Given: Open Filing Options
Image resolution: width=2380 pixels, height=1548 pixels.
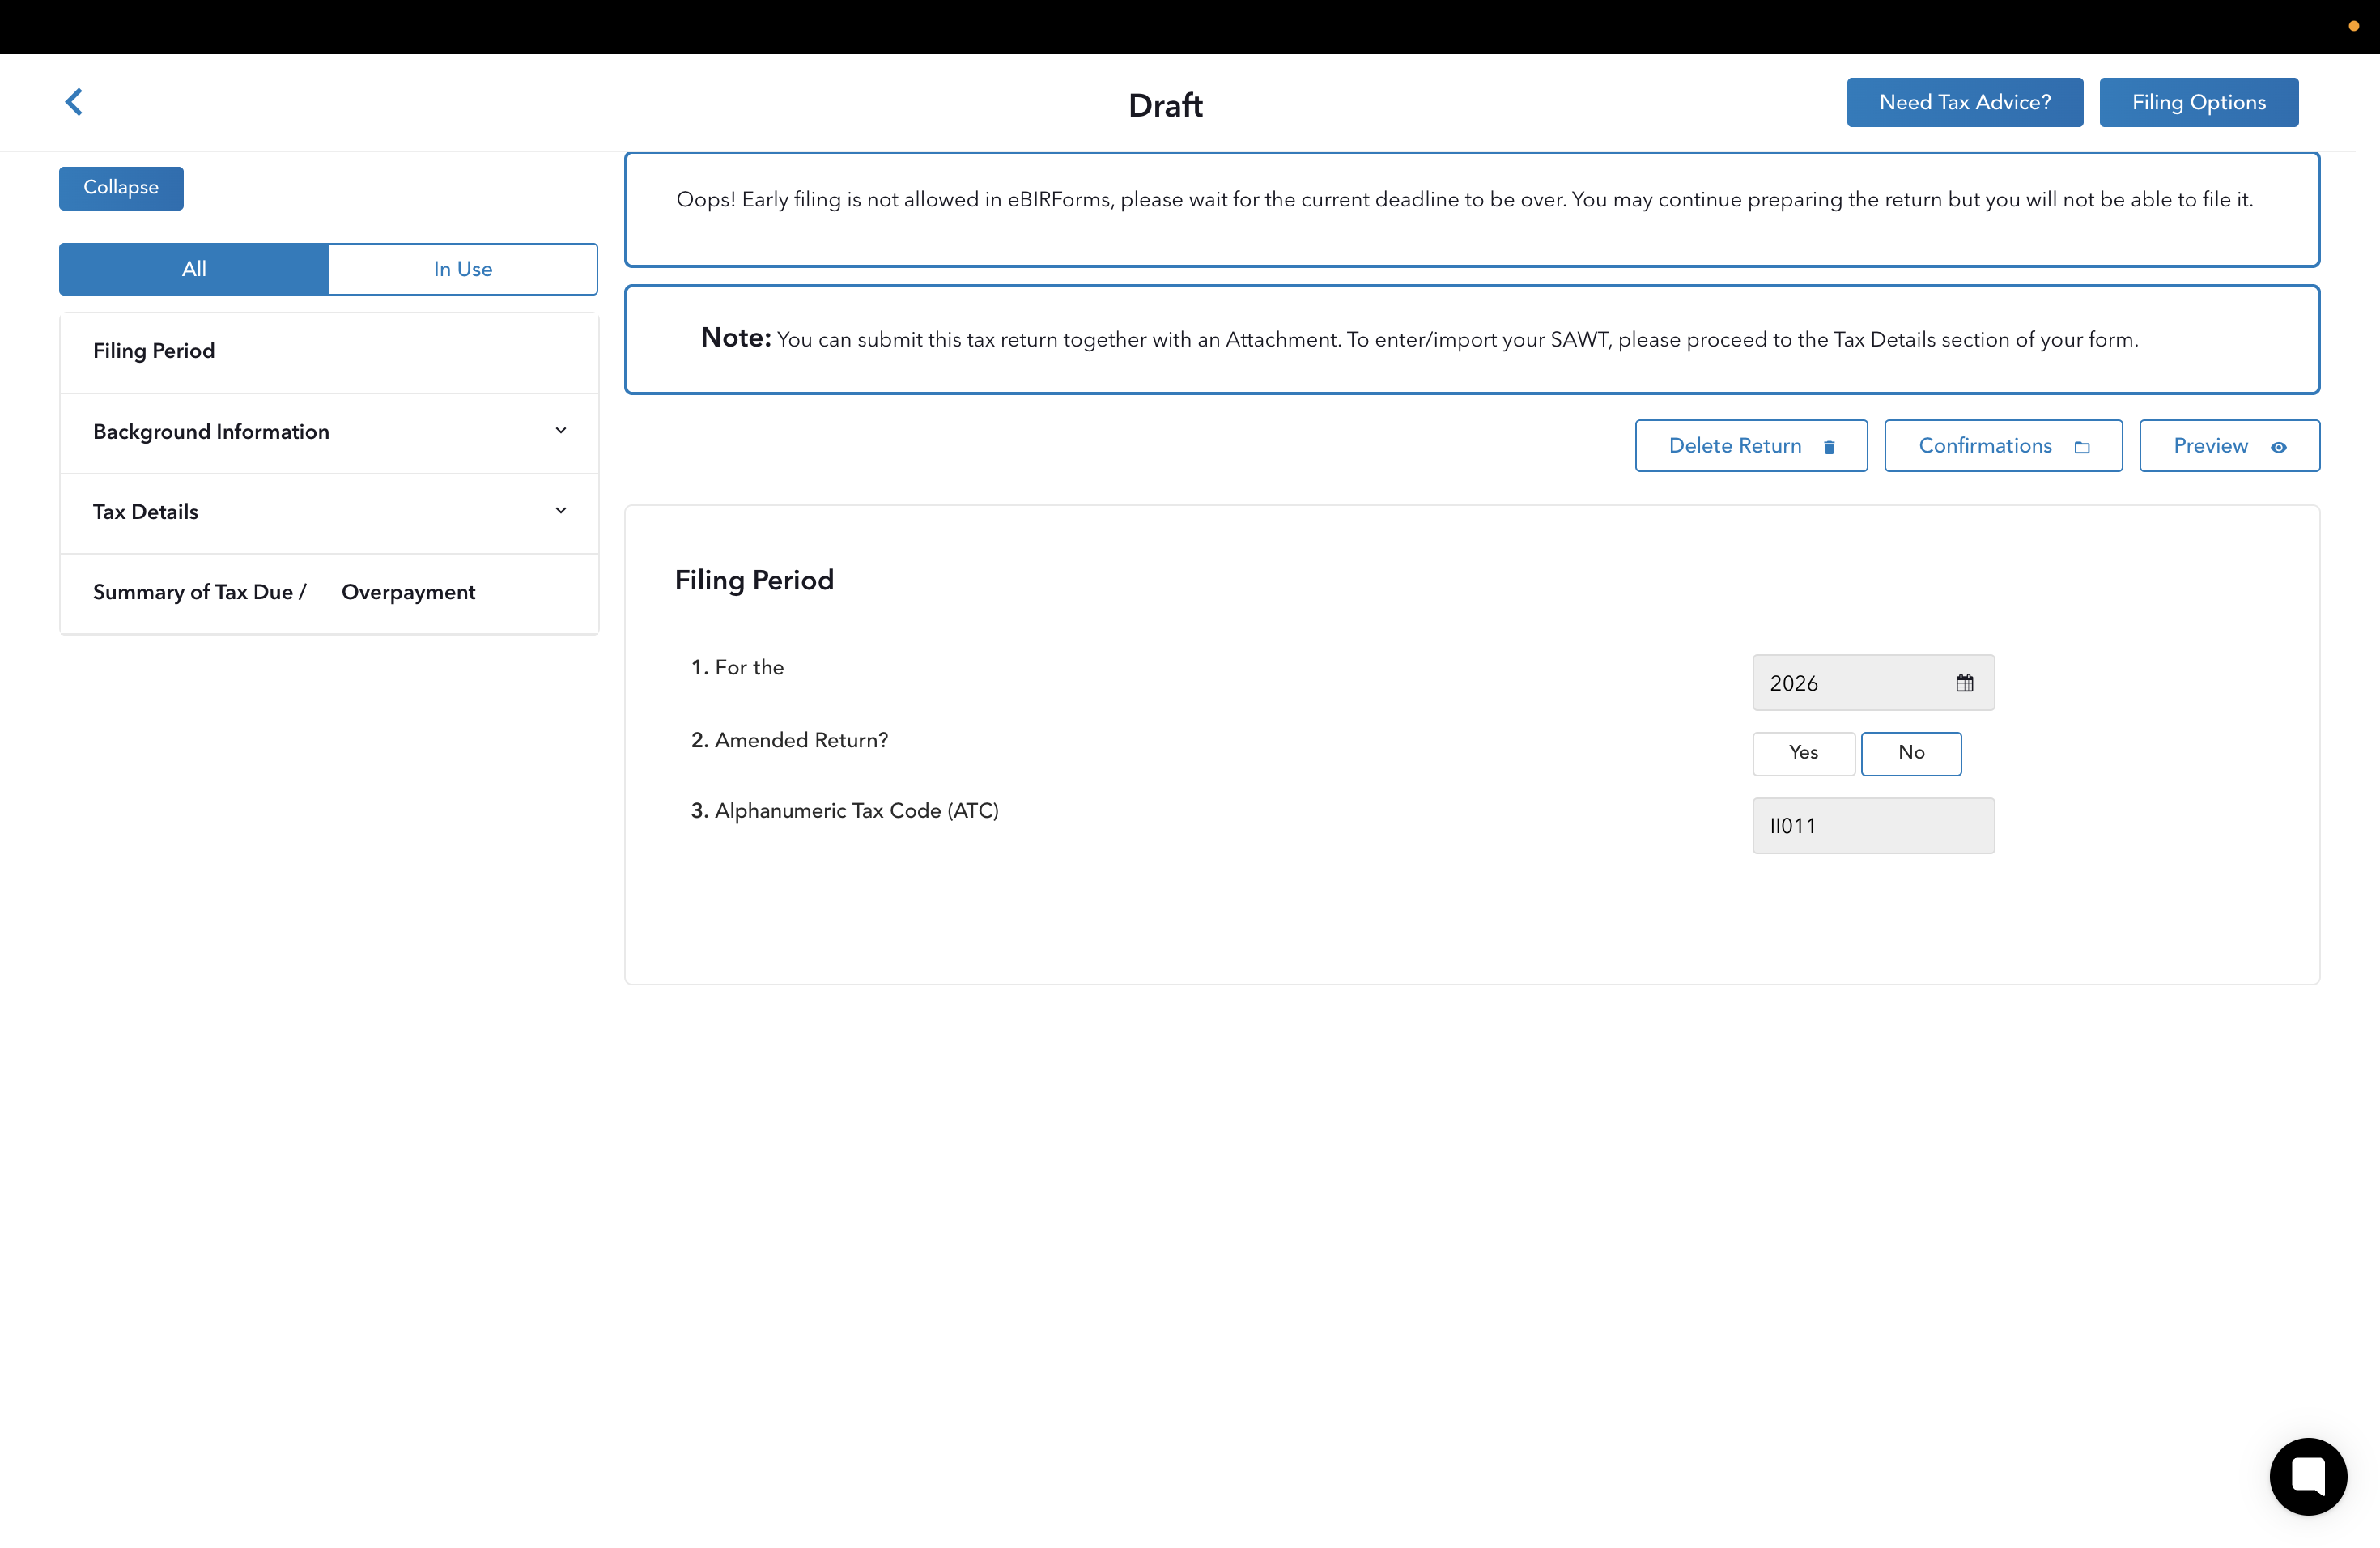Looking at the screenshot, I should [x=2198, y=102].
